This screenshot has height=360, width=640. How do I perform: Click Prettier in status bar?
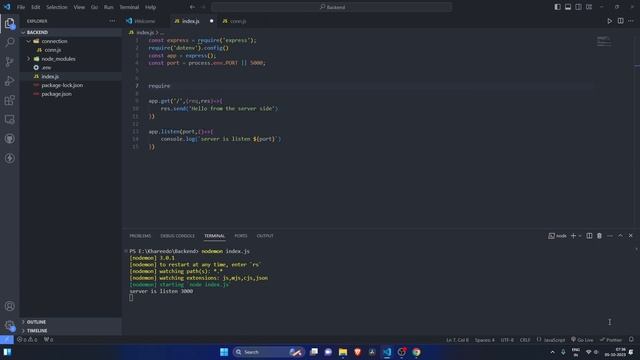pyautogui.click(x=611, y=340)
